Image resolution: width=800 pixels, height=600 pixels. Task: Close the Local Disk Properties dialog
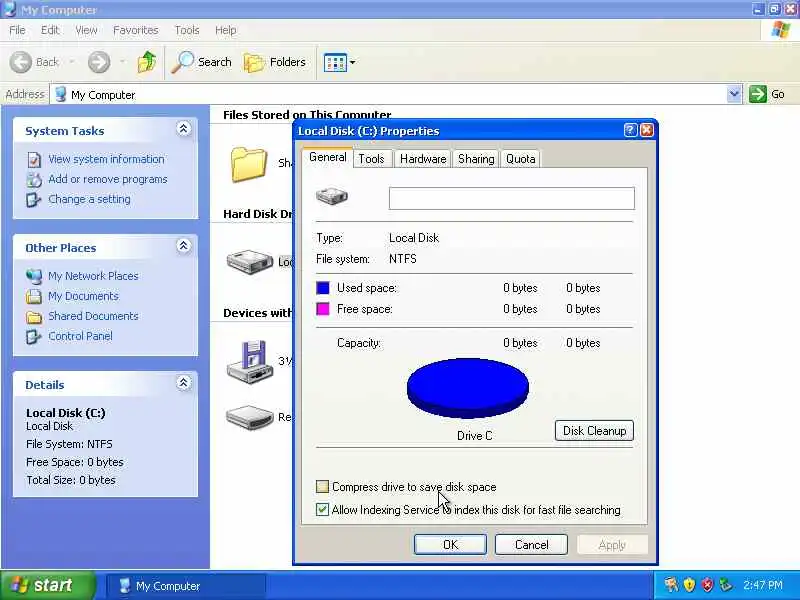(x=647, y=130)
